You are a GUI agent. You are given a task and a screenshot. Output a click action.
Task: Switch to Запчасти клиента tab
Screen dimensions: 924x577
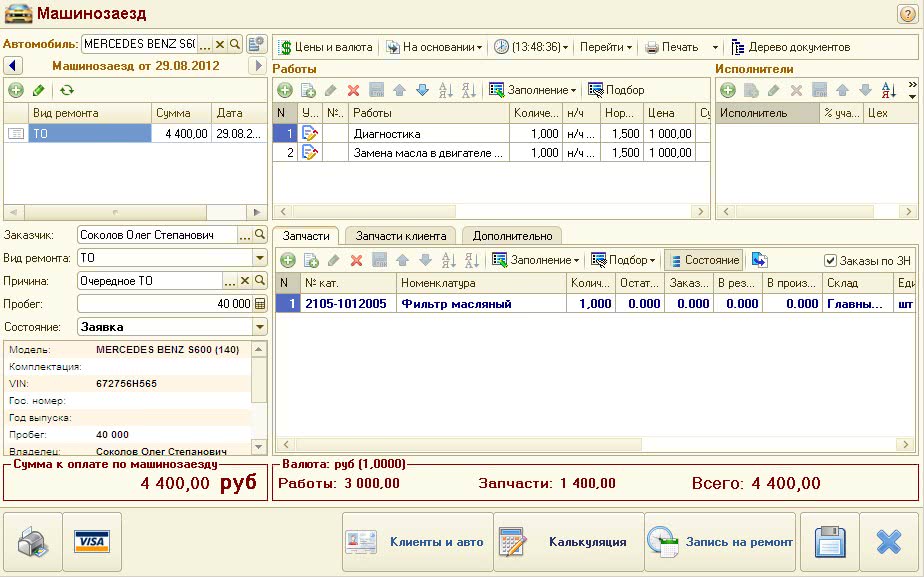[401, 236]
